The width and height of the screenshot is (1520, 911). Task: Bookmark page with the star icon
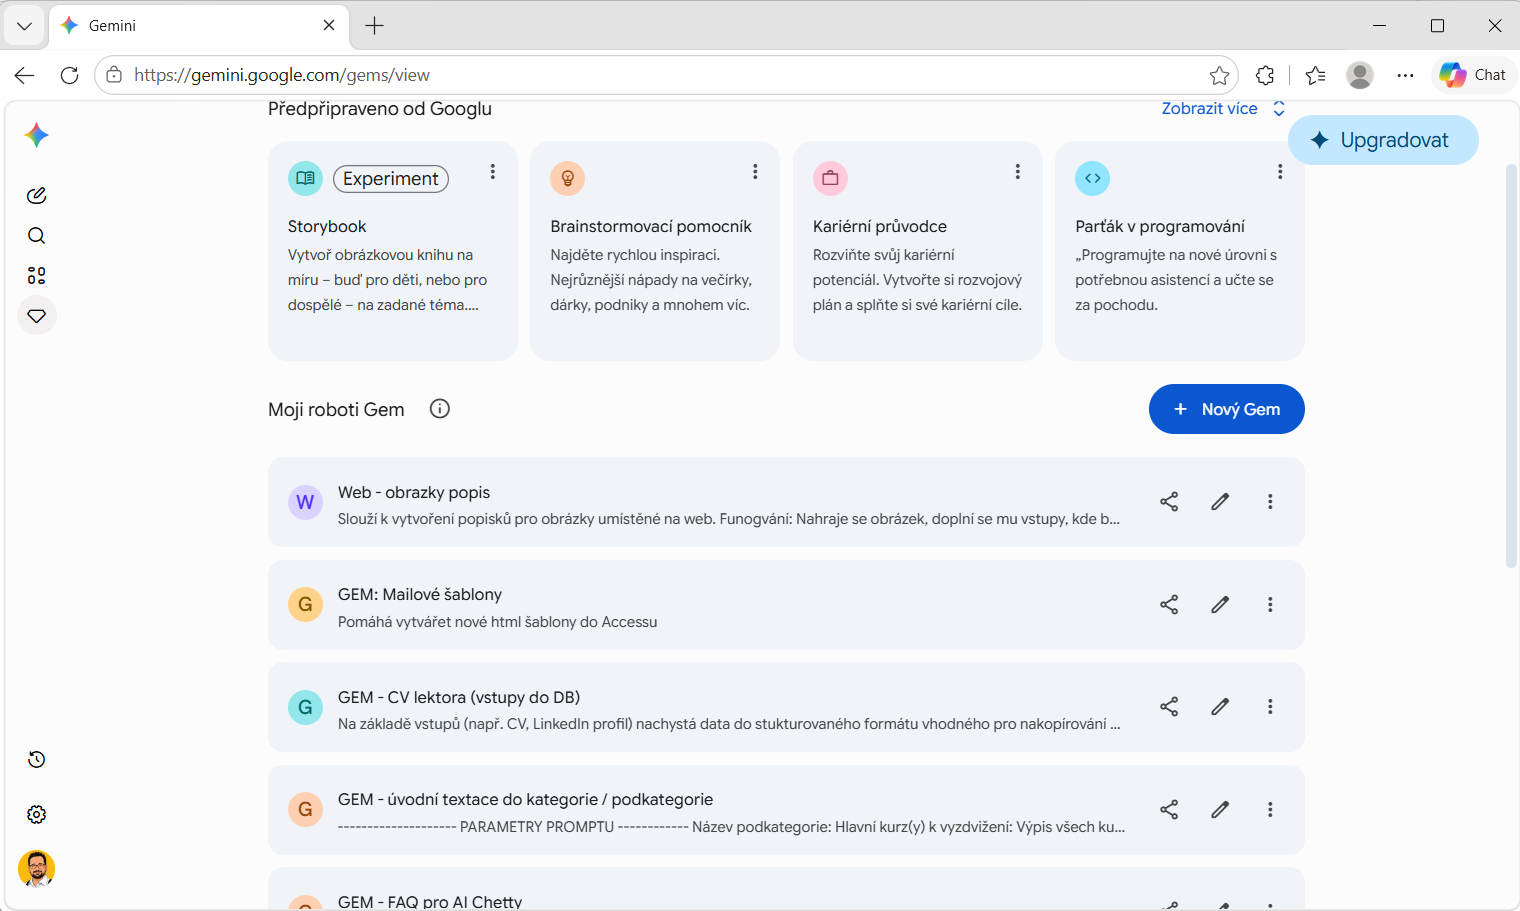tap(1219, 75)
